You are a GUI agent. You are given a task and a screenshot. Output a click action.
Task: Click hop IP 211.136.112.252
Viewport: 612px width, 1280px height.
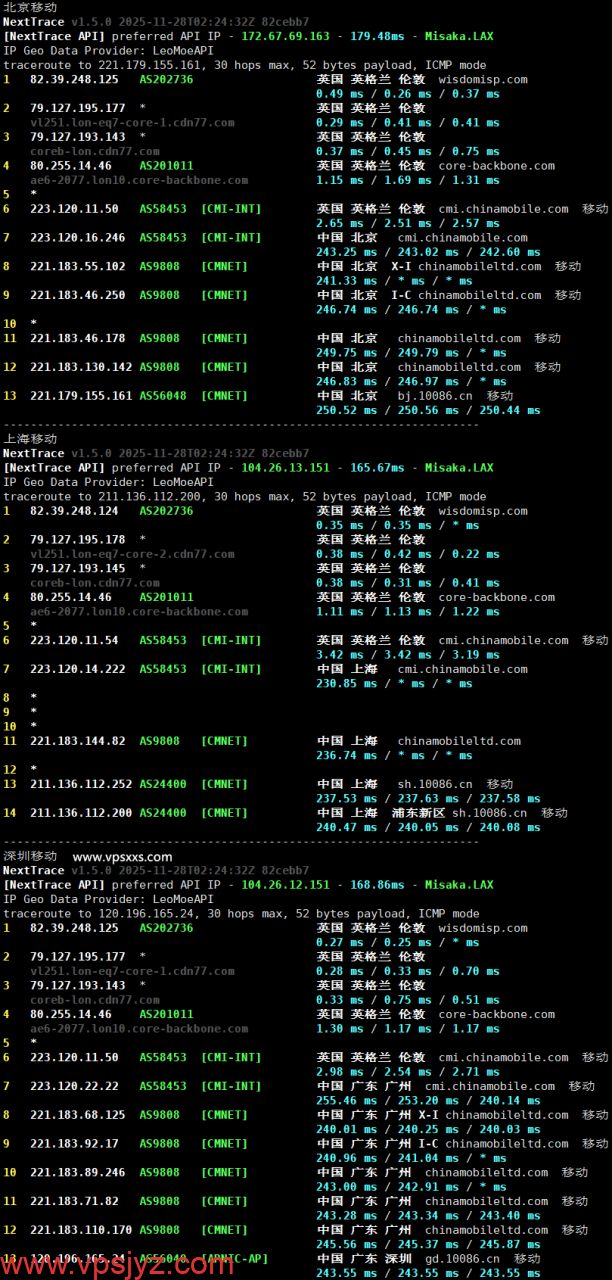tap(81, 785)
